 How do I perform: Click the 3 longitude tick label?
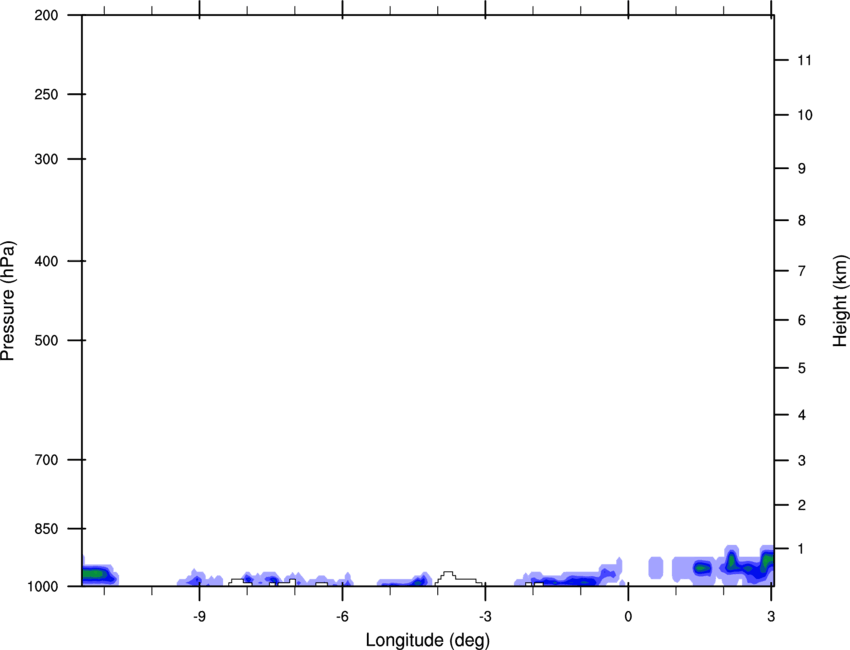pos(771,617)
